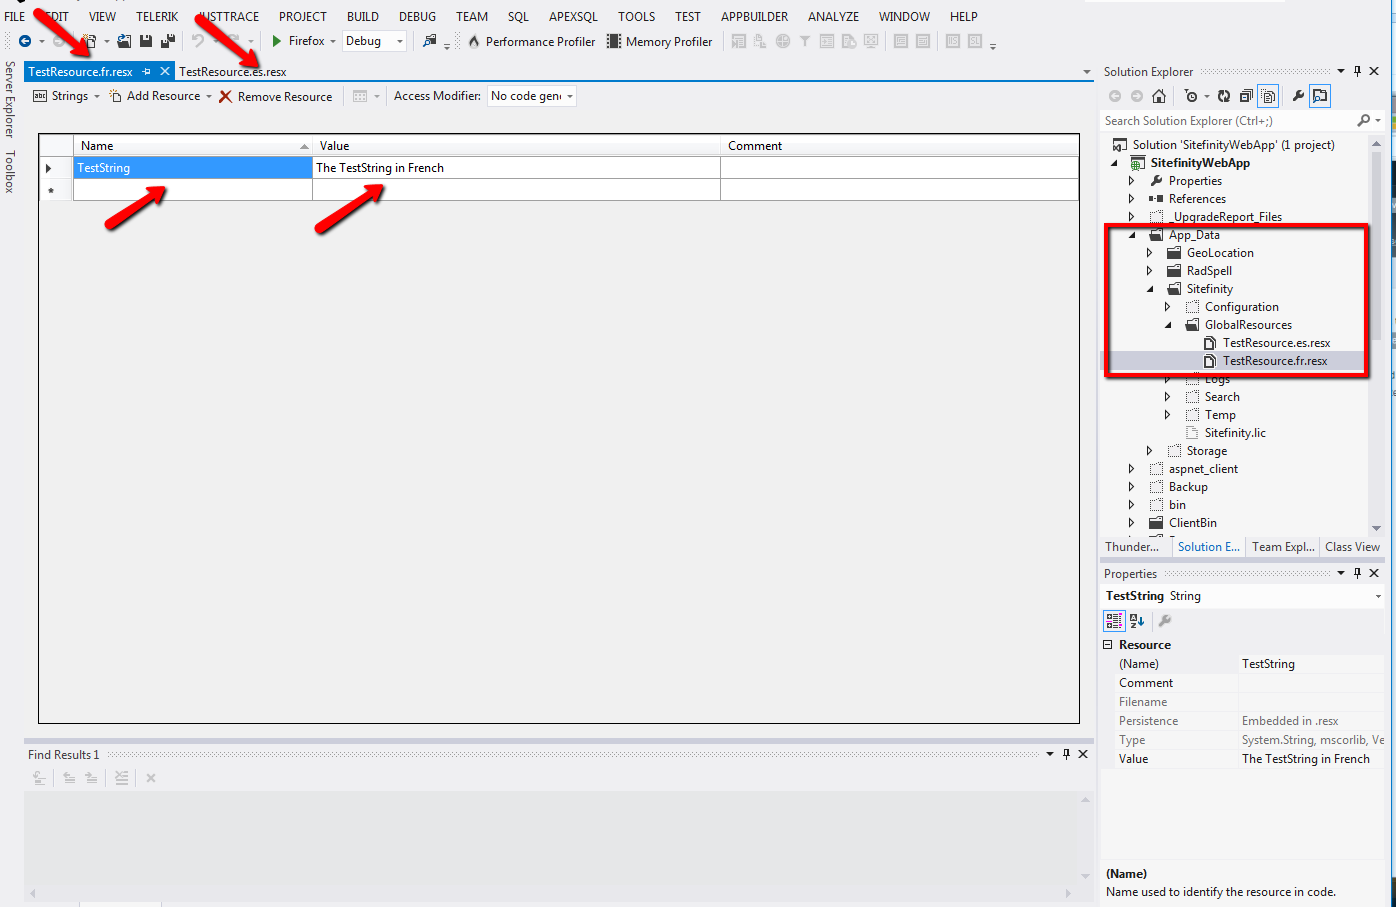The height and width of the screenshot is (907, 1396).
Task: Select TestResource.es.resx in Solution Explorer
Action: 1276,343
